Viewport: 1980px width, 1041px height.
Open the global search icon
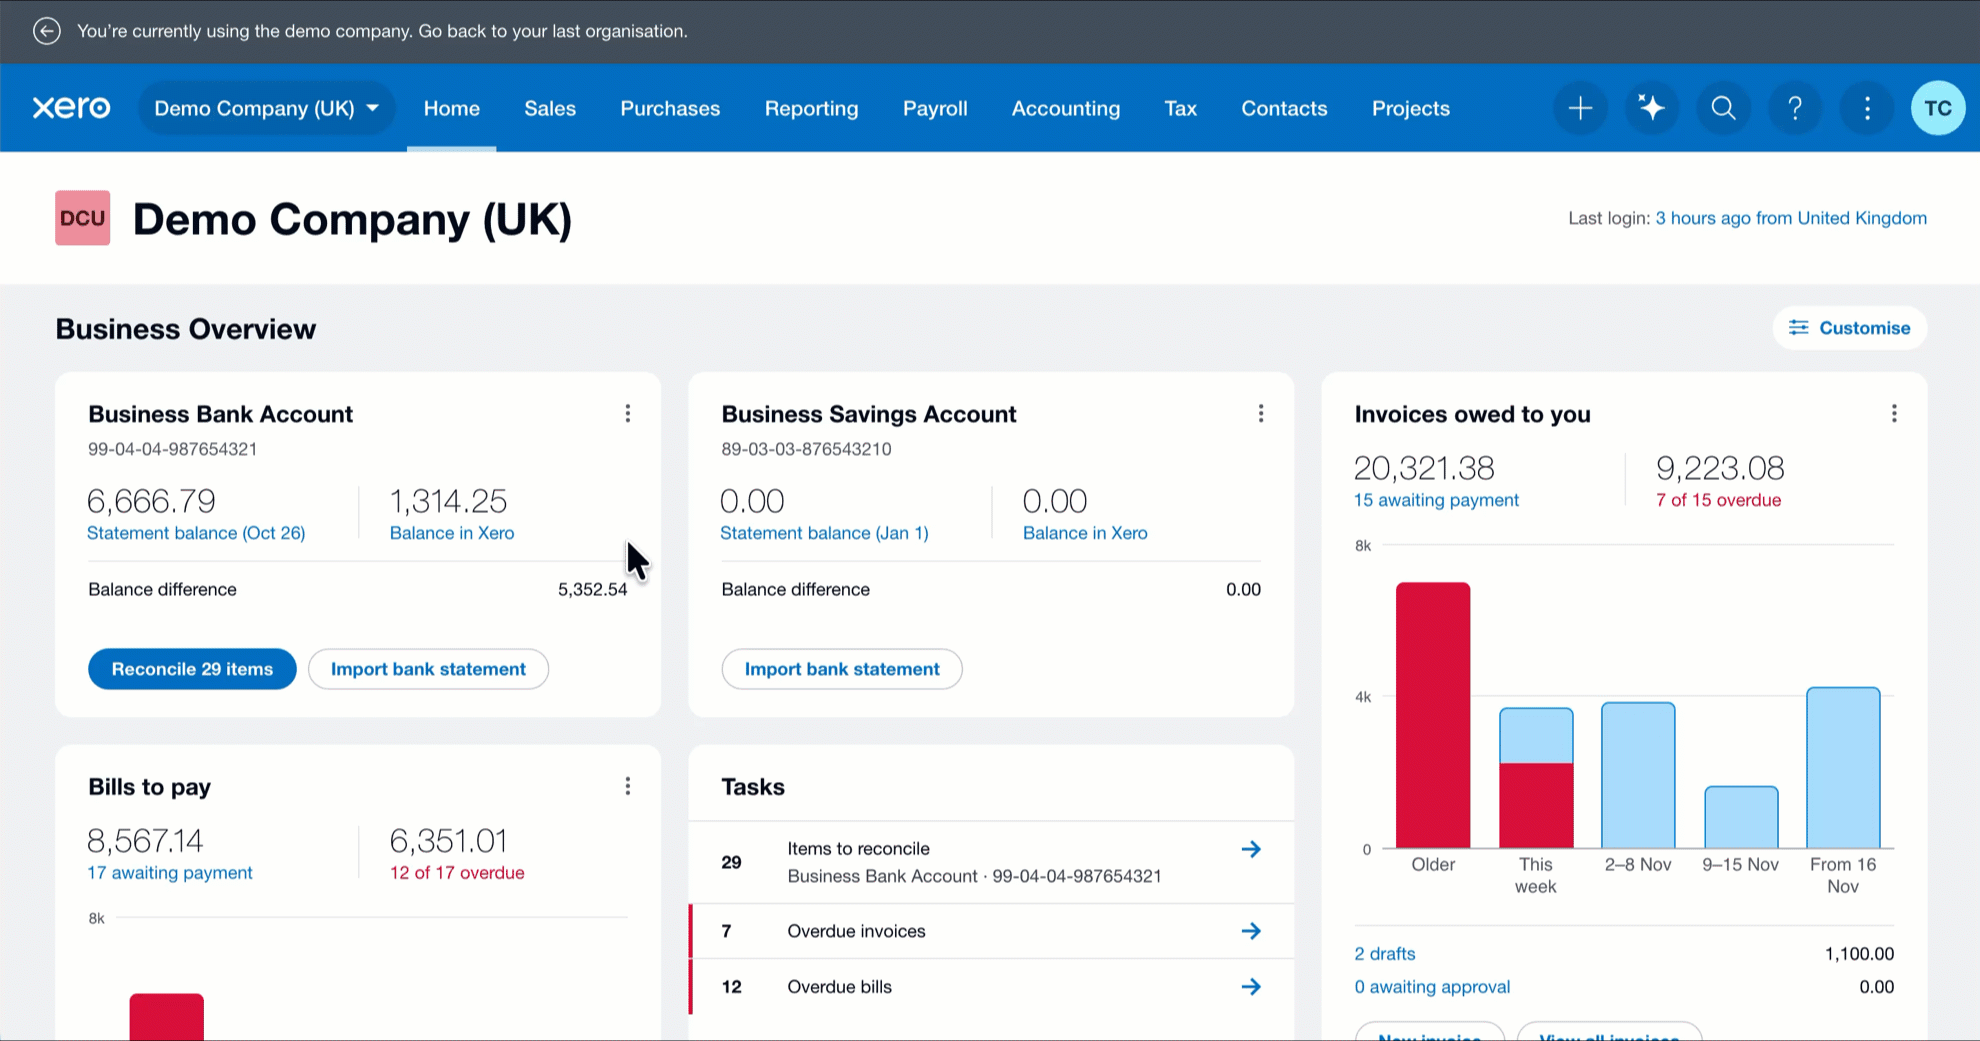click(1723, 108)
